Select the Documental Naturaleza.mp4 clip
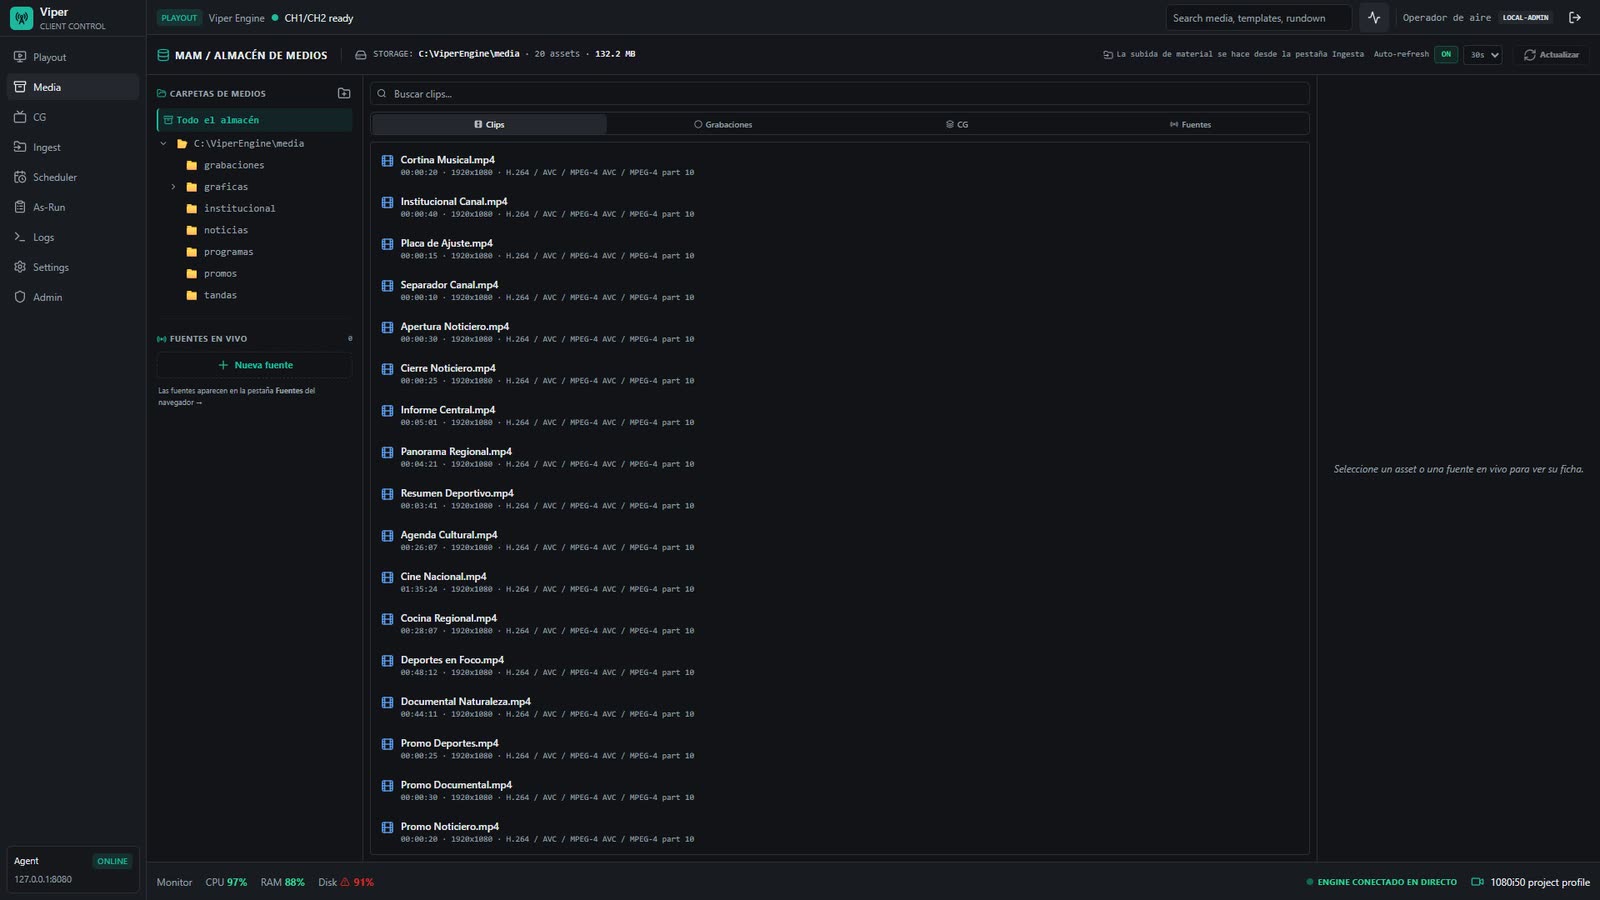This screenshot has height=900, width=1600. tap(840, 707)
